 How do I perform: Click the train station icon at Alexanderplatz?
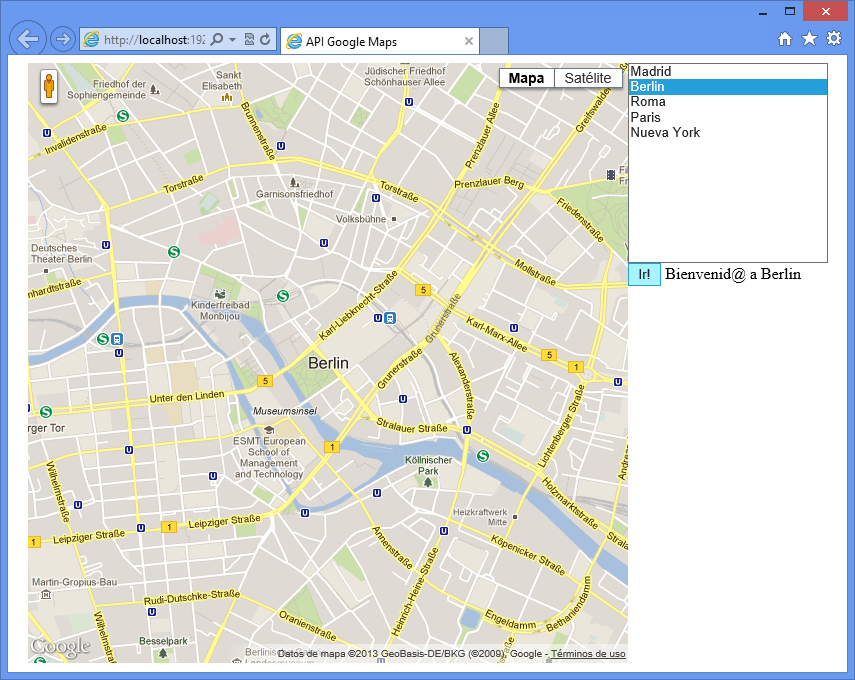[x=390, y=318]
